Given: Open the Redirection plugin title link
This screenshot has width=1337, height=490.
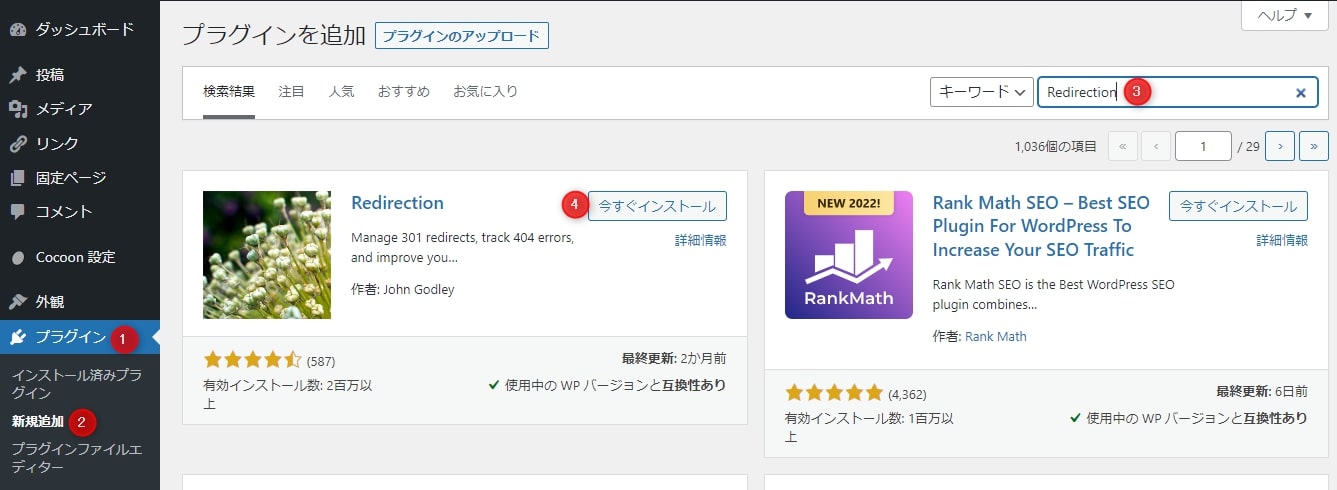Looking at the screenshot, I should 398,203.
